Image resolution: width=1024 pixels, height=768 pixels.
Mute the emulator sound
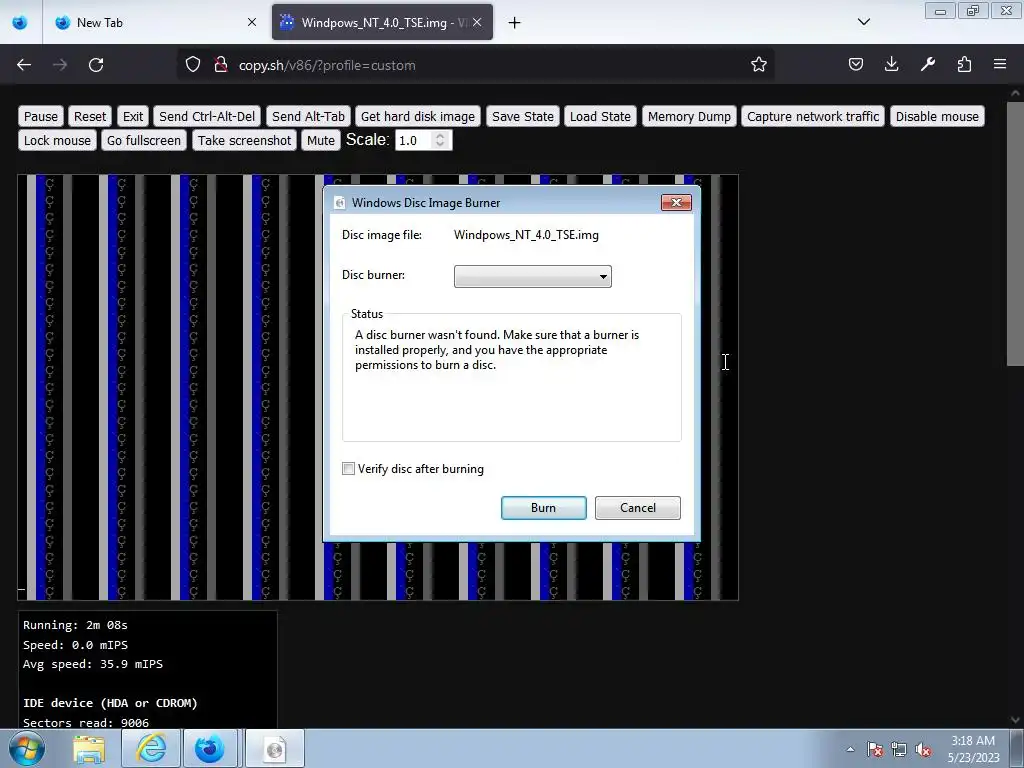[321, 140]
